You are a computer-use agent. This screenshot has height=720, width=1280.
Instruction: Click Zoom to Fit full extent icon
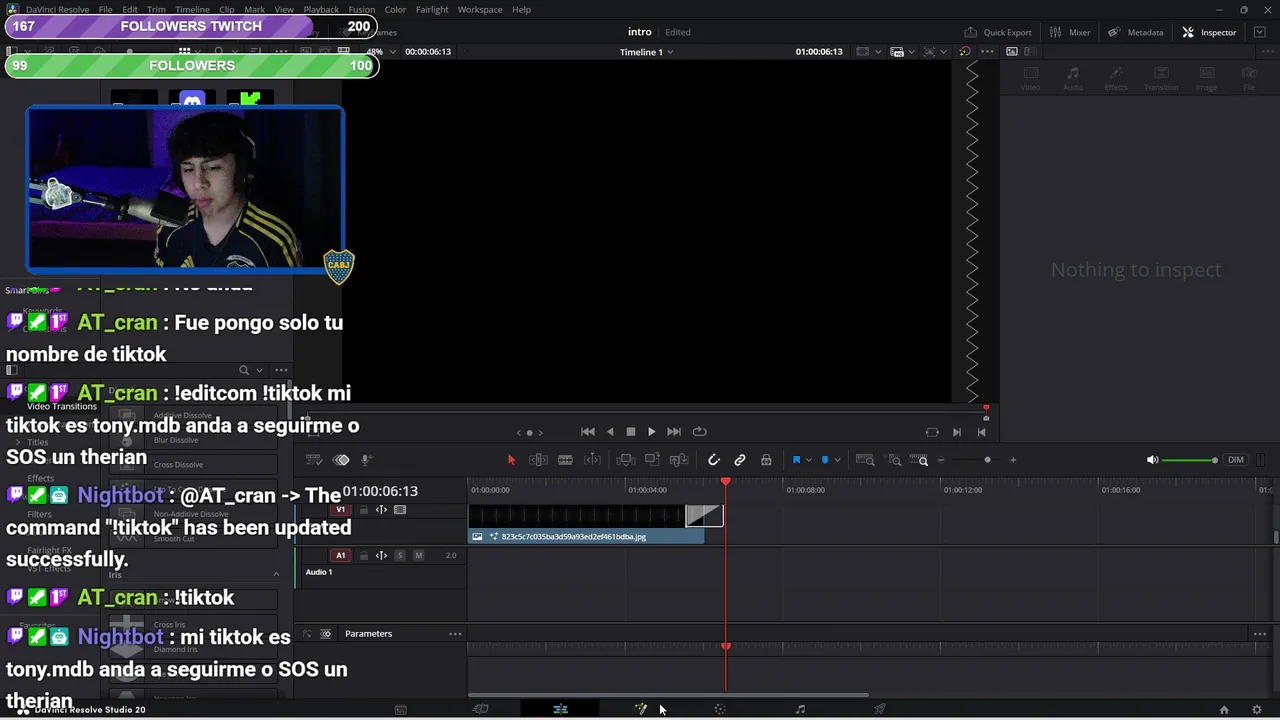click(866, 460)
